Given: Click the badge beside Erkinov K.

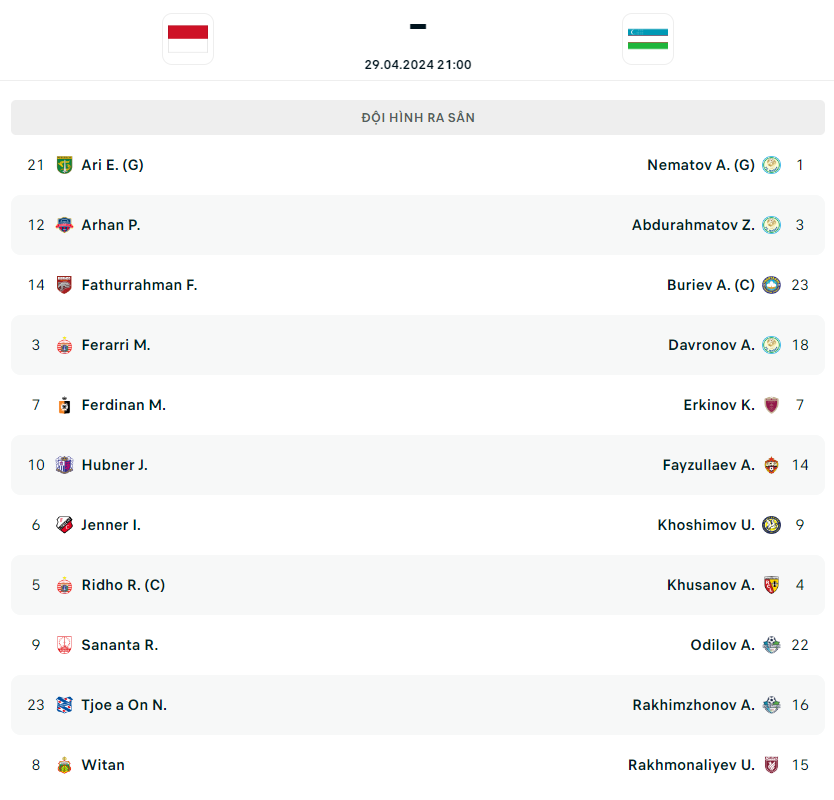Looking at the screenshot, I should click(x=771, y=405).
